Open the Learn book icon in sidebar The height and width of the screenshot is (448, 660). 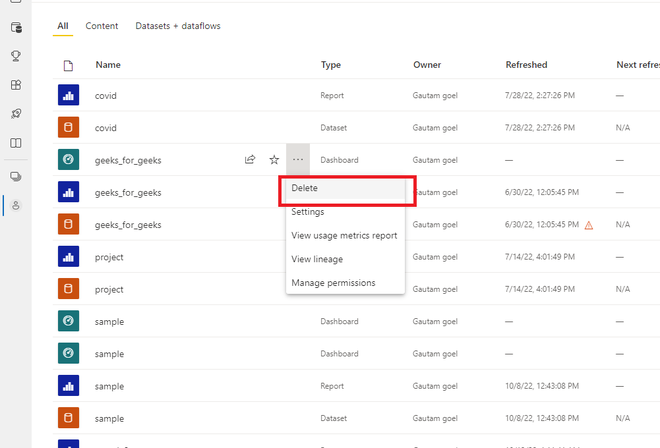point(16,143)
